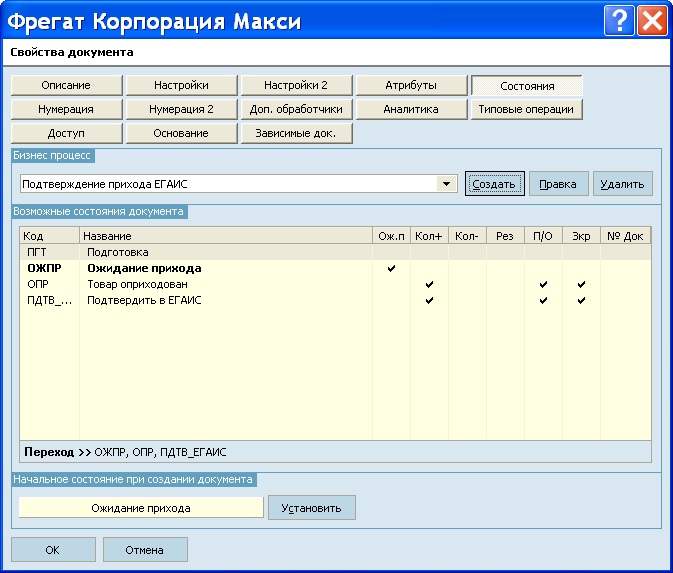Click the Установить button

(x=312, y=508)
